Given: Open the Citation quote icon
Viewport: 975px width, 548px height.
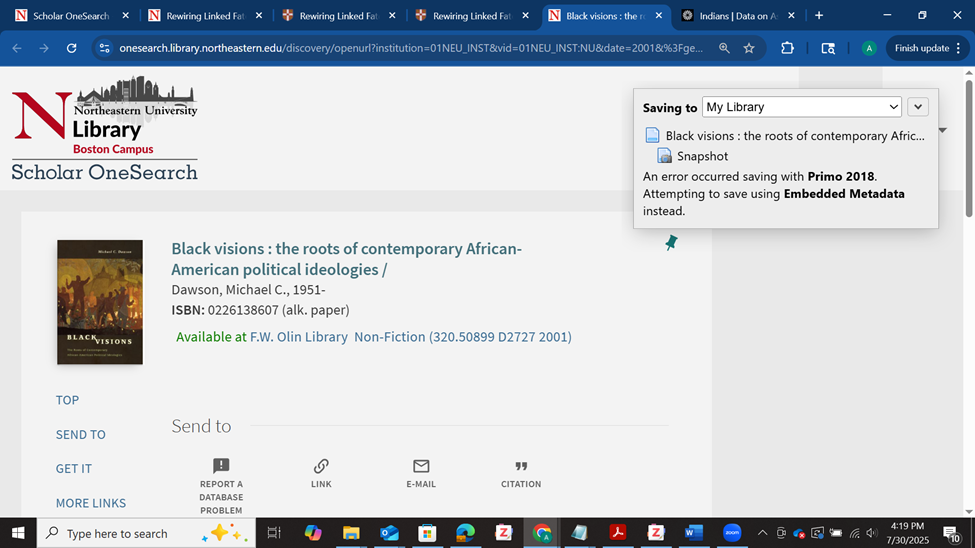Looking at the screenshot, I should [x=521, y=466].
